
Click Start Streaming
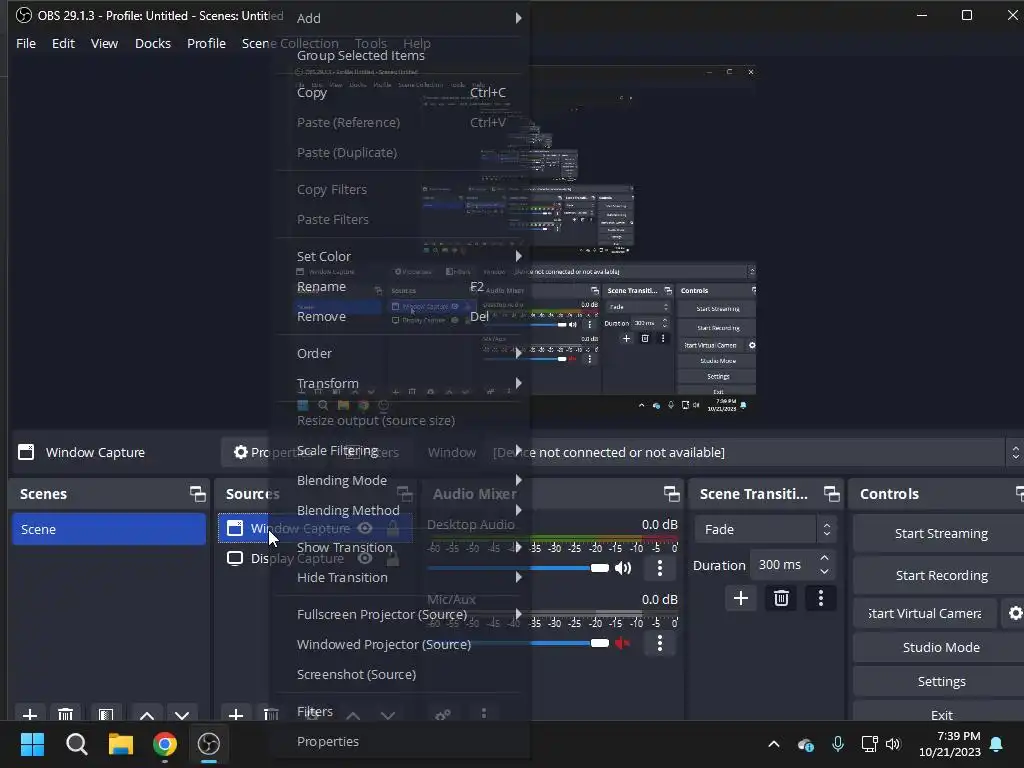click(x=940, y=534)
